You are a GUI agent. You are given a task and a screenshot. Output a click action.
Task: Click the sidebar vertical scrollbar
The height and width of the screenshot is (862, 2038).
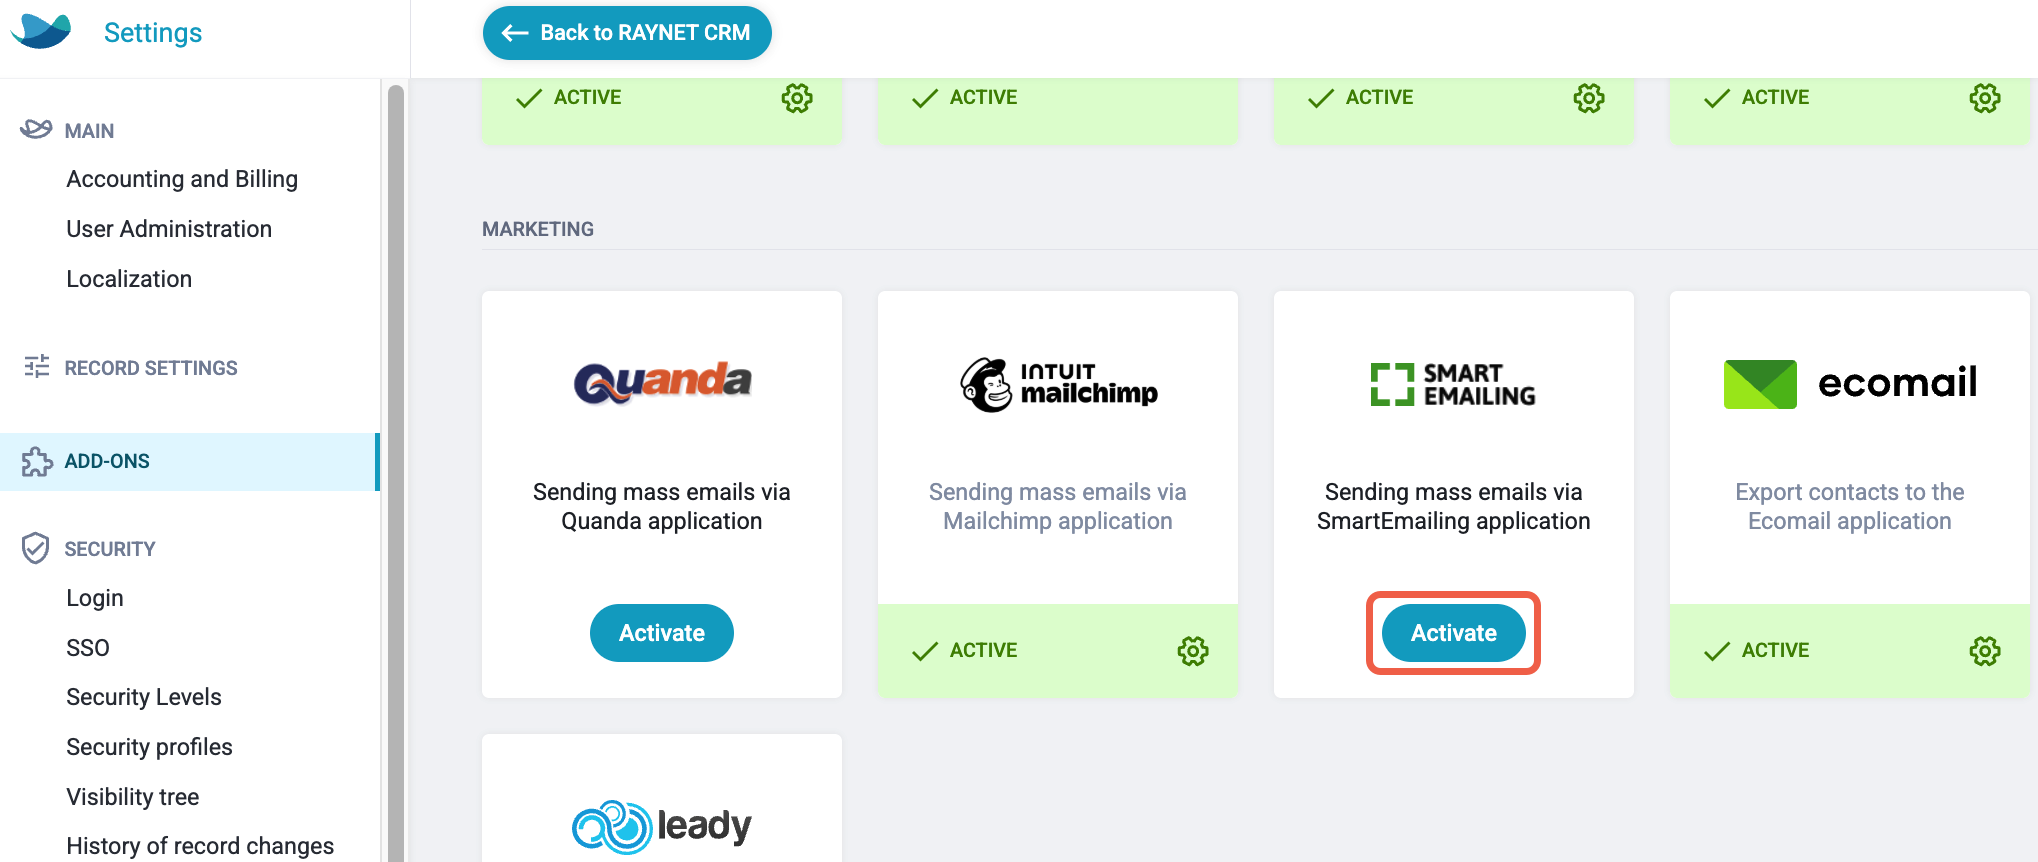pyautogui.click(x=395, y=470)
